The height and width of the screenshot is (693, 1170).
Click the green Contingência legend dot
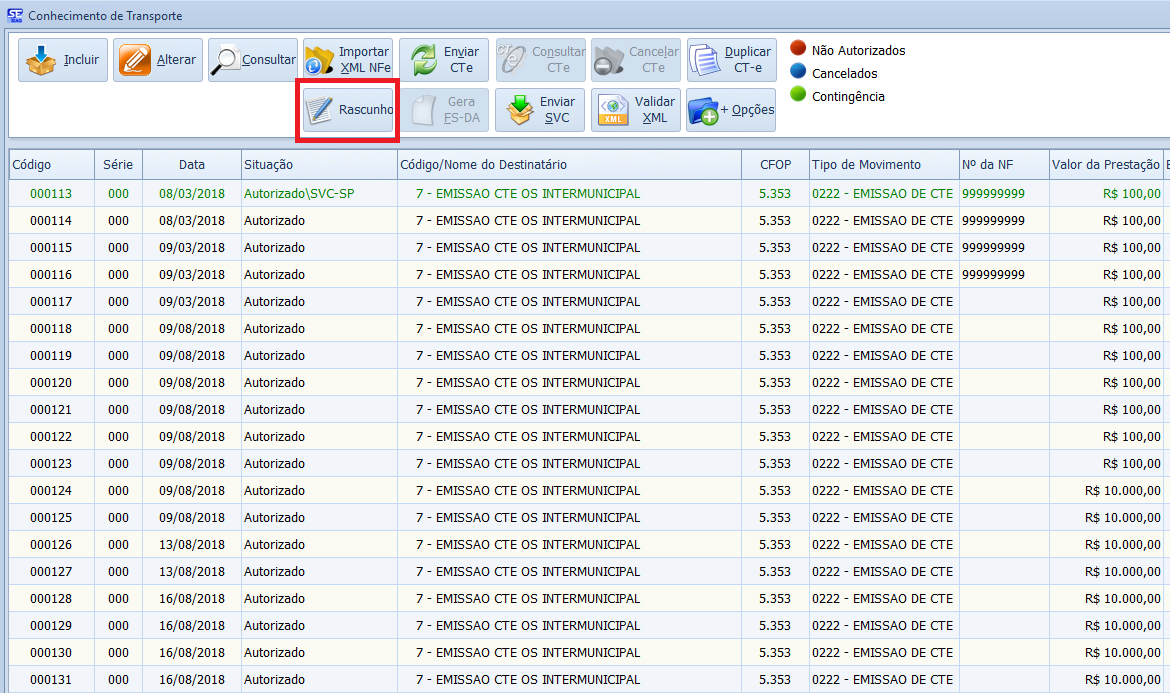(798, 95)
